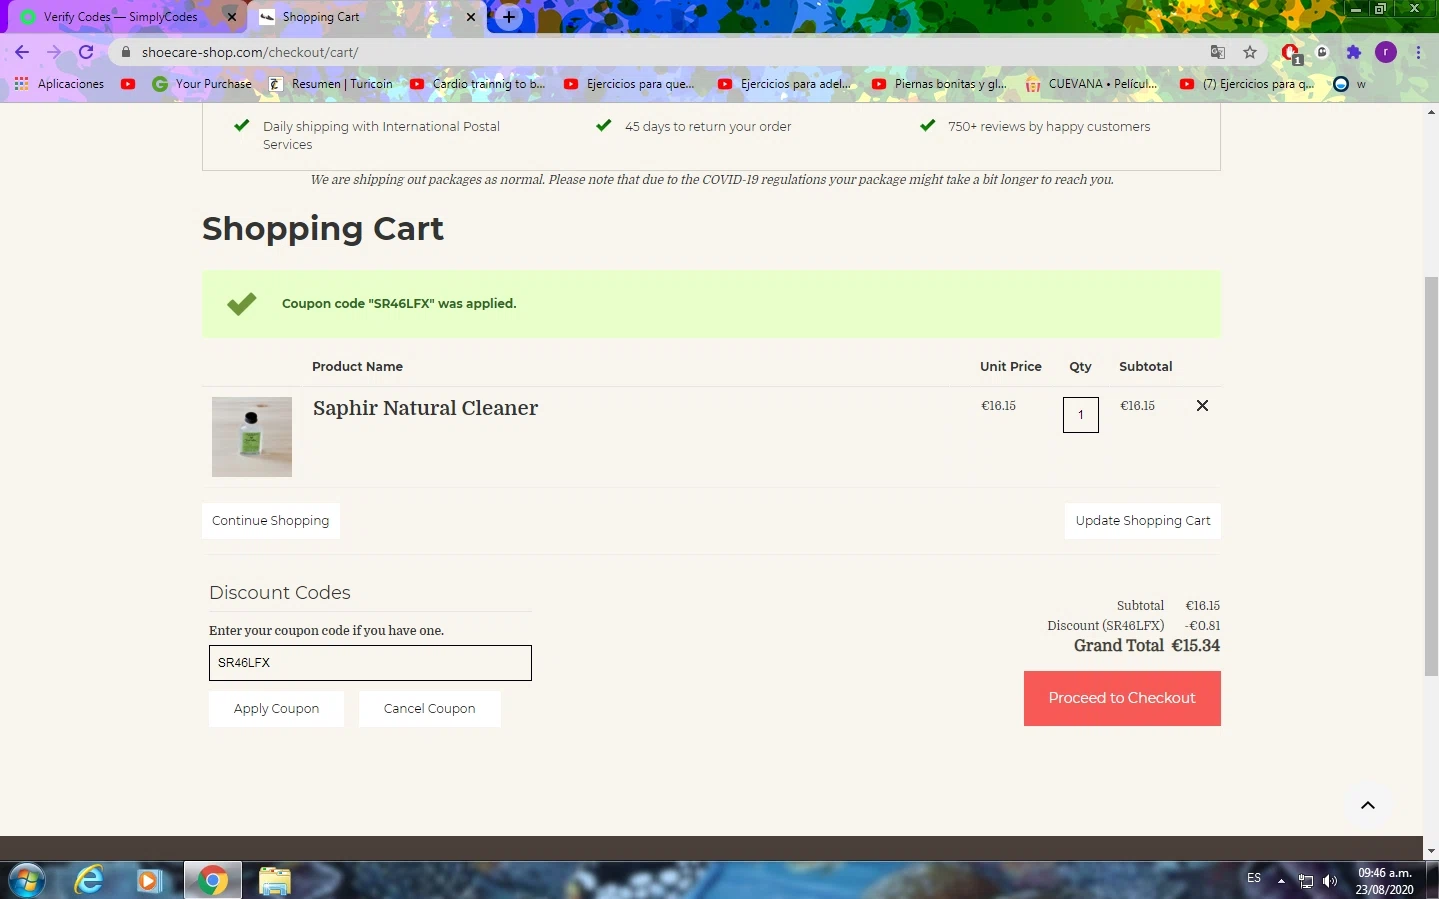The width and height of the screenshot is (1439, 899).
Task: Click the forward navigation arrow
Action: (54, 52)
